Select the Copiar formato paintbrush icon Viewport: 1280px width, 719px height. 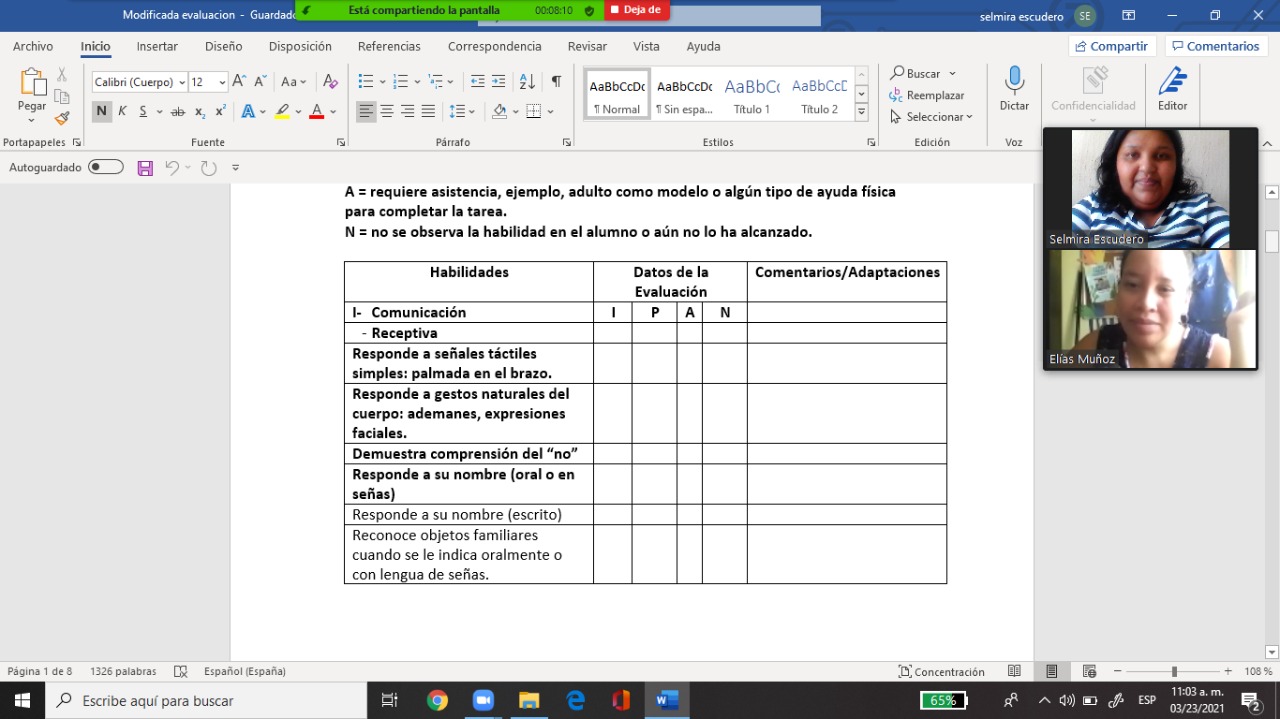(62, 118)
